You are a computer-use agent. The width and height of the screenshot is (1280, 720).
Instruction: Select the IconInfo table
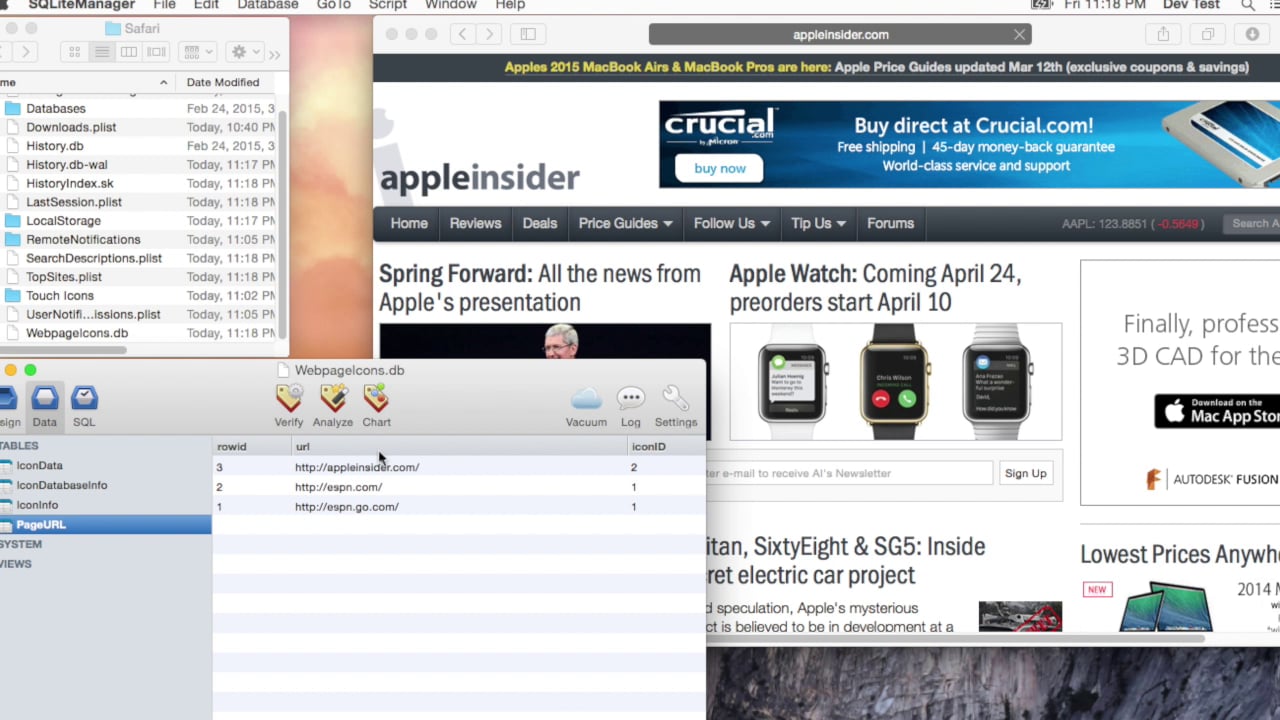(x=37, y=505)
